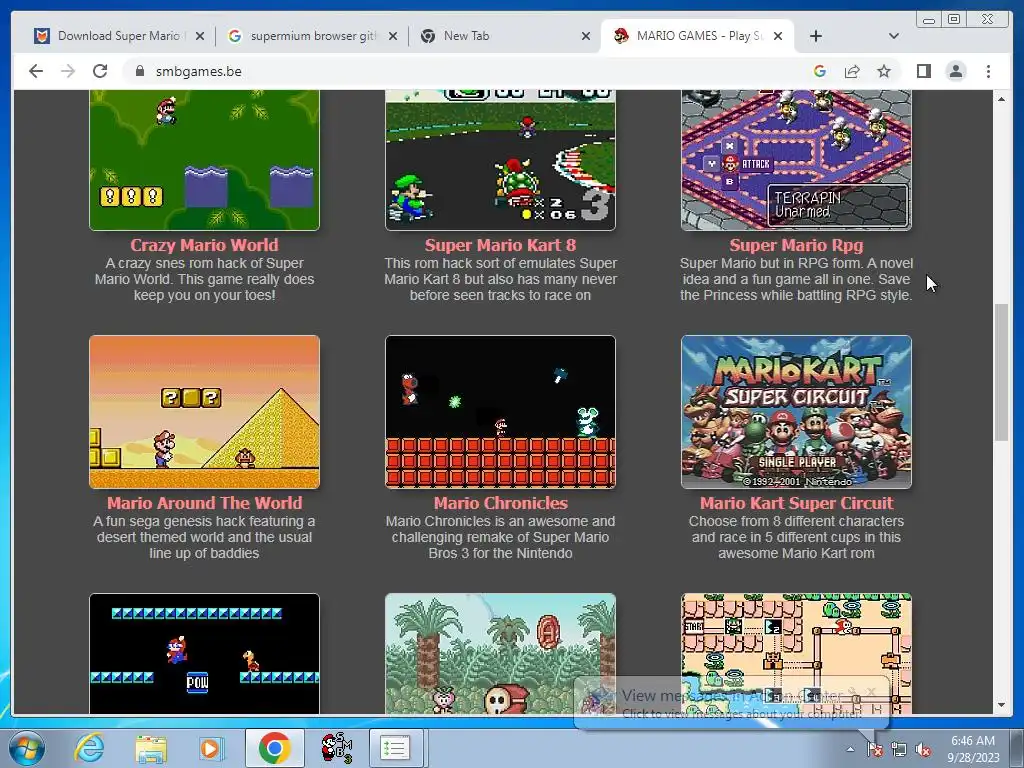This screenshot has width=1024, height=768.
Task: Click the 'A crazy snes rom hack' description
Action: tap(204, 280)
